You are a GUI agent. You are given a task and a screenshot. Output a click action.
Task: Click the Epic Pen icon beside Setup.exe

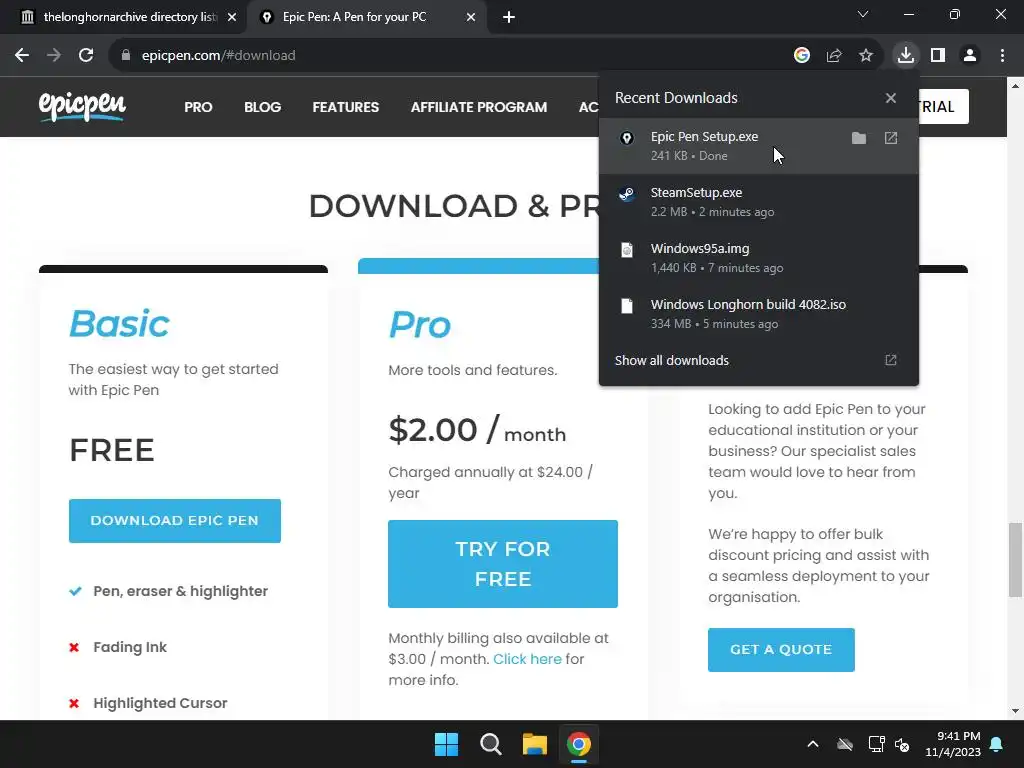(x=627, y=138)
